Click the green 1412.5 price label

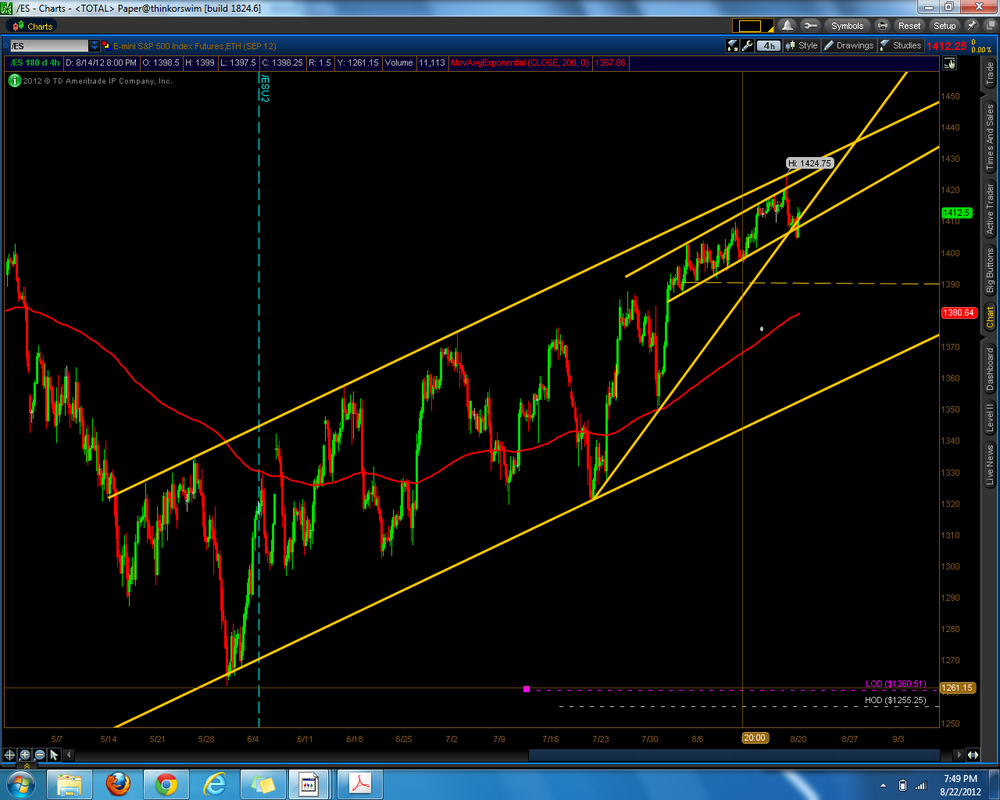956,212
